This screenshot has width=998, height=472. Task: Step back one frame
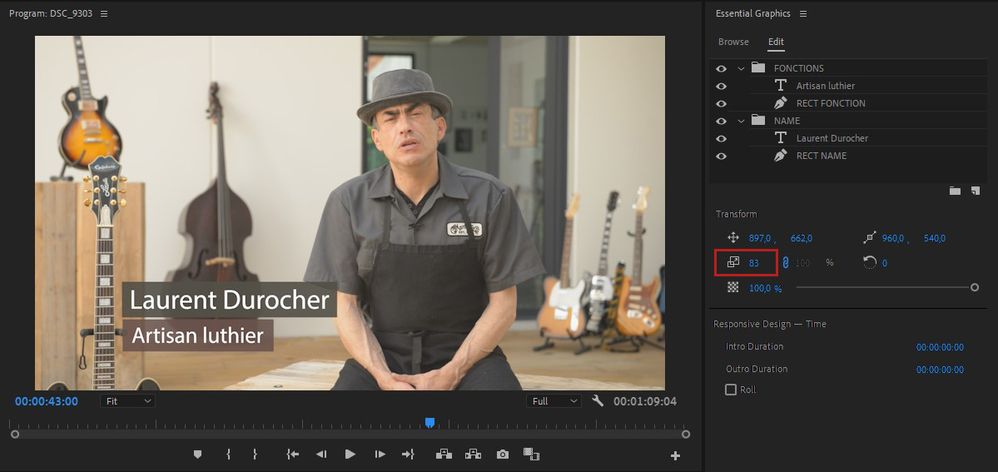coord(321,454)
